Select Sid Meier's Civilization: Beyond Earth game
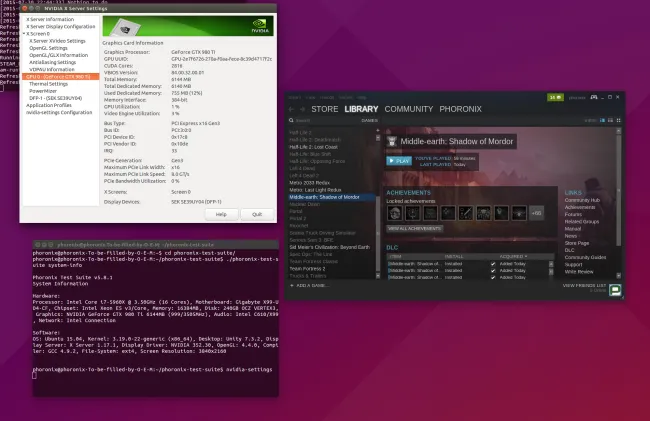This screenshot has height=421, width=650. pos(330,247)
